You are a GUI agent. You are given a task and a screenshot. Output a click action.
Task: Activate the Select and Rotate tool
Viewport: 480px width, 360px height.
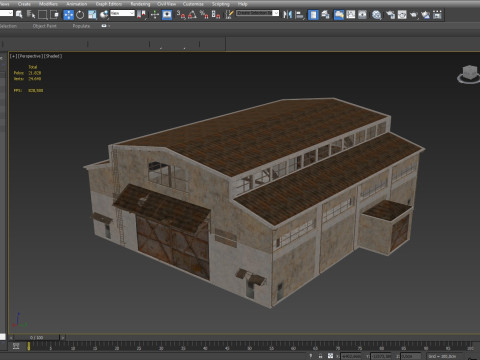tap(80, 15)
